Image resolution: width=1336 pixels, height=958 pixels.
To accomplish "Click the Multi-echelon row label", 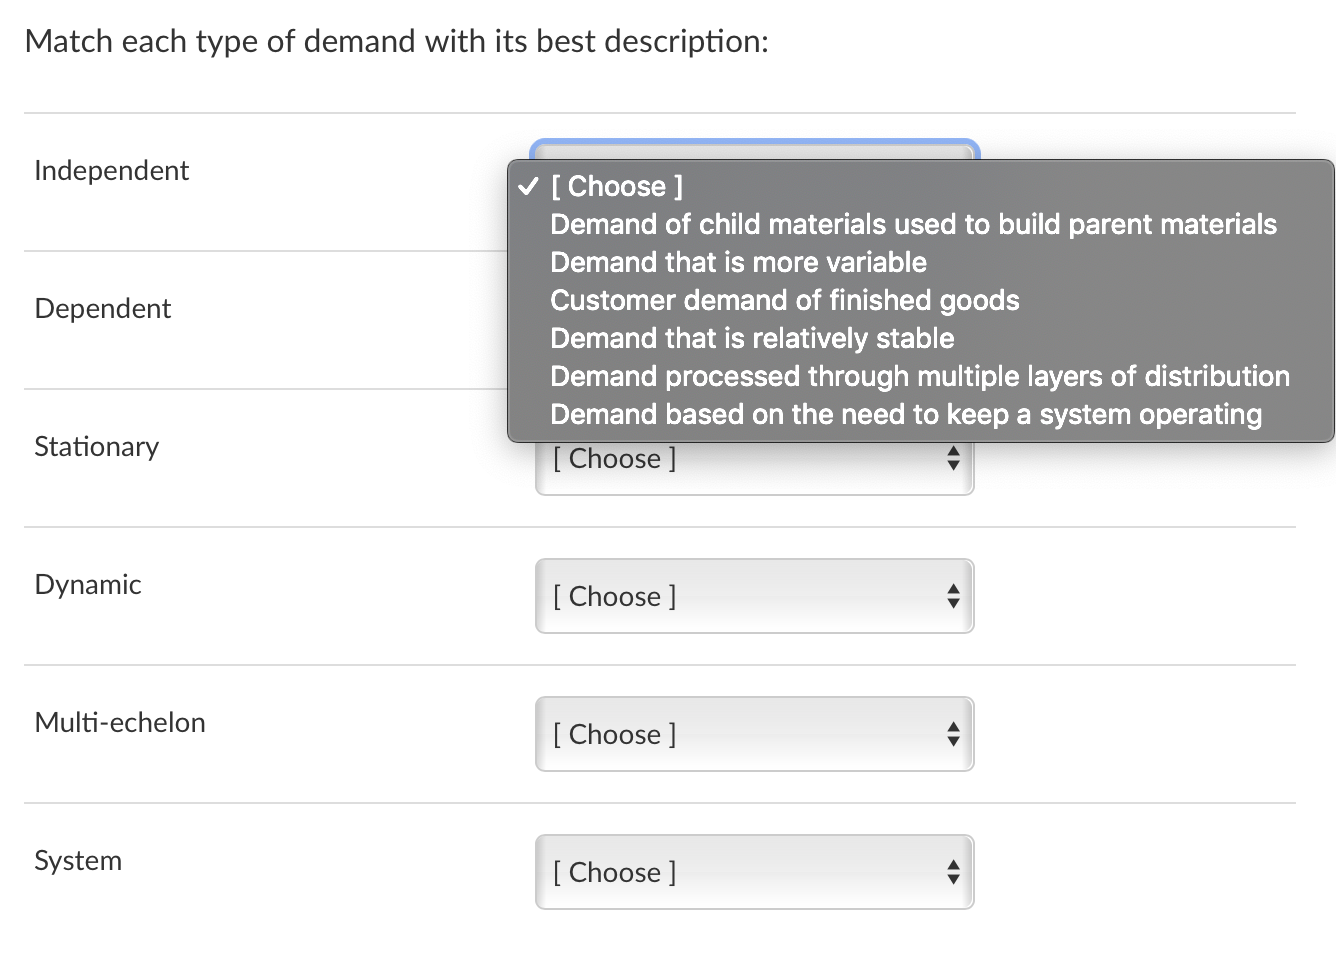I will (119, 723).
